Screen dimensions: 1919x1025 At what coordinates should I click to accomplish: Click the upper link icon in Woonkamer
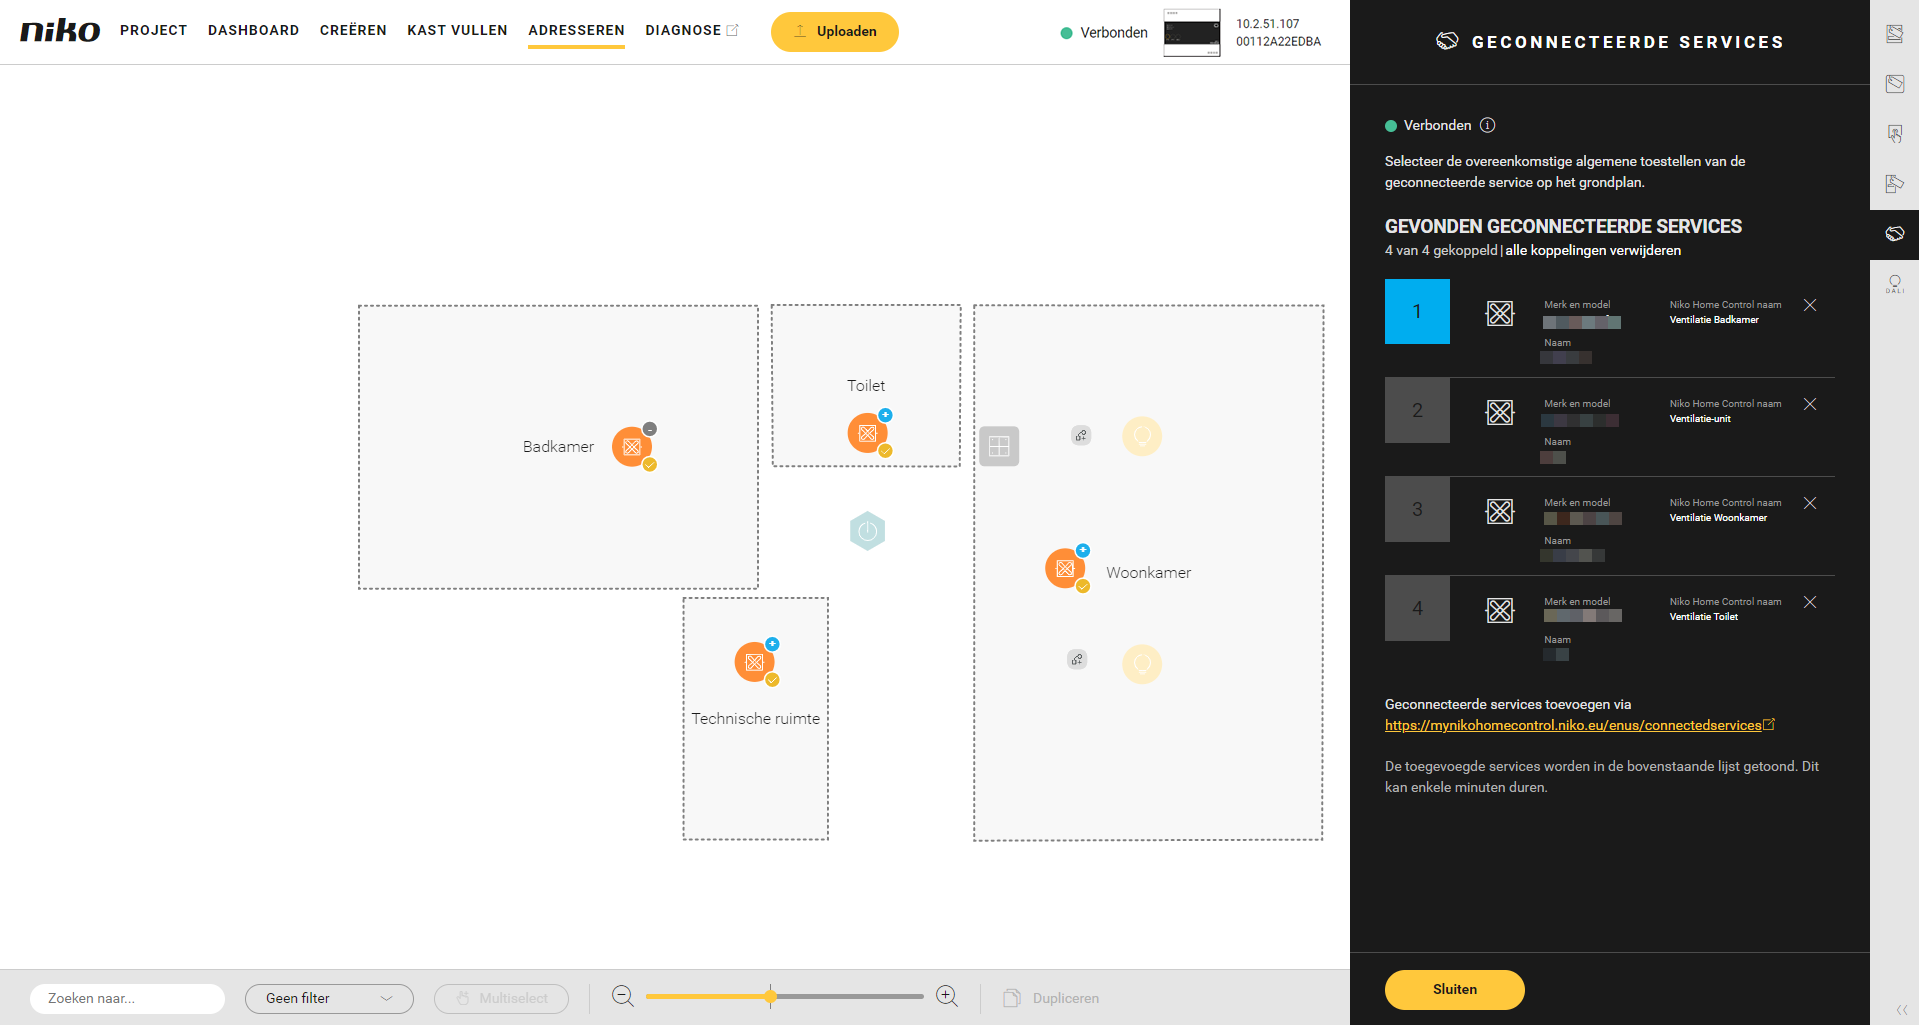(x=1081, y=435)
